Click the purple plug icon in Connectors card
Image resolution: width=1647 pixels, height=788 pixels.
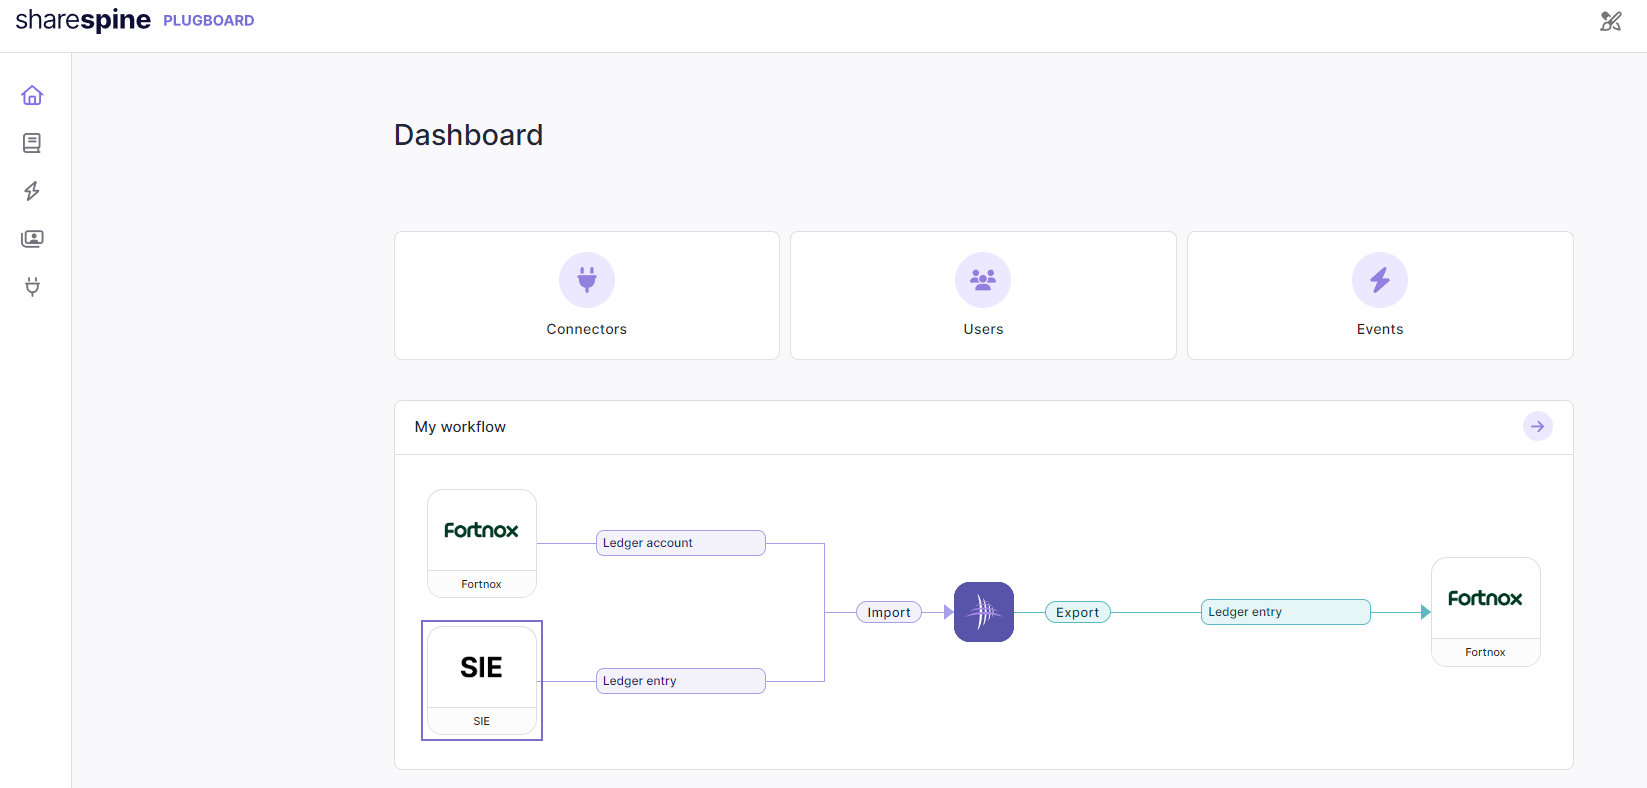click(587, 280)
